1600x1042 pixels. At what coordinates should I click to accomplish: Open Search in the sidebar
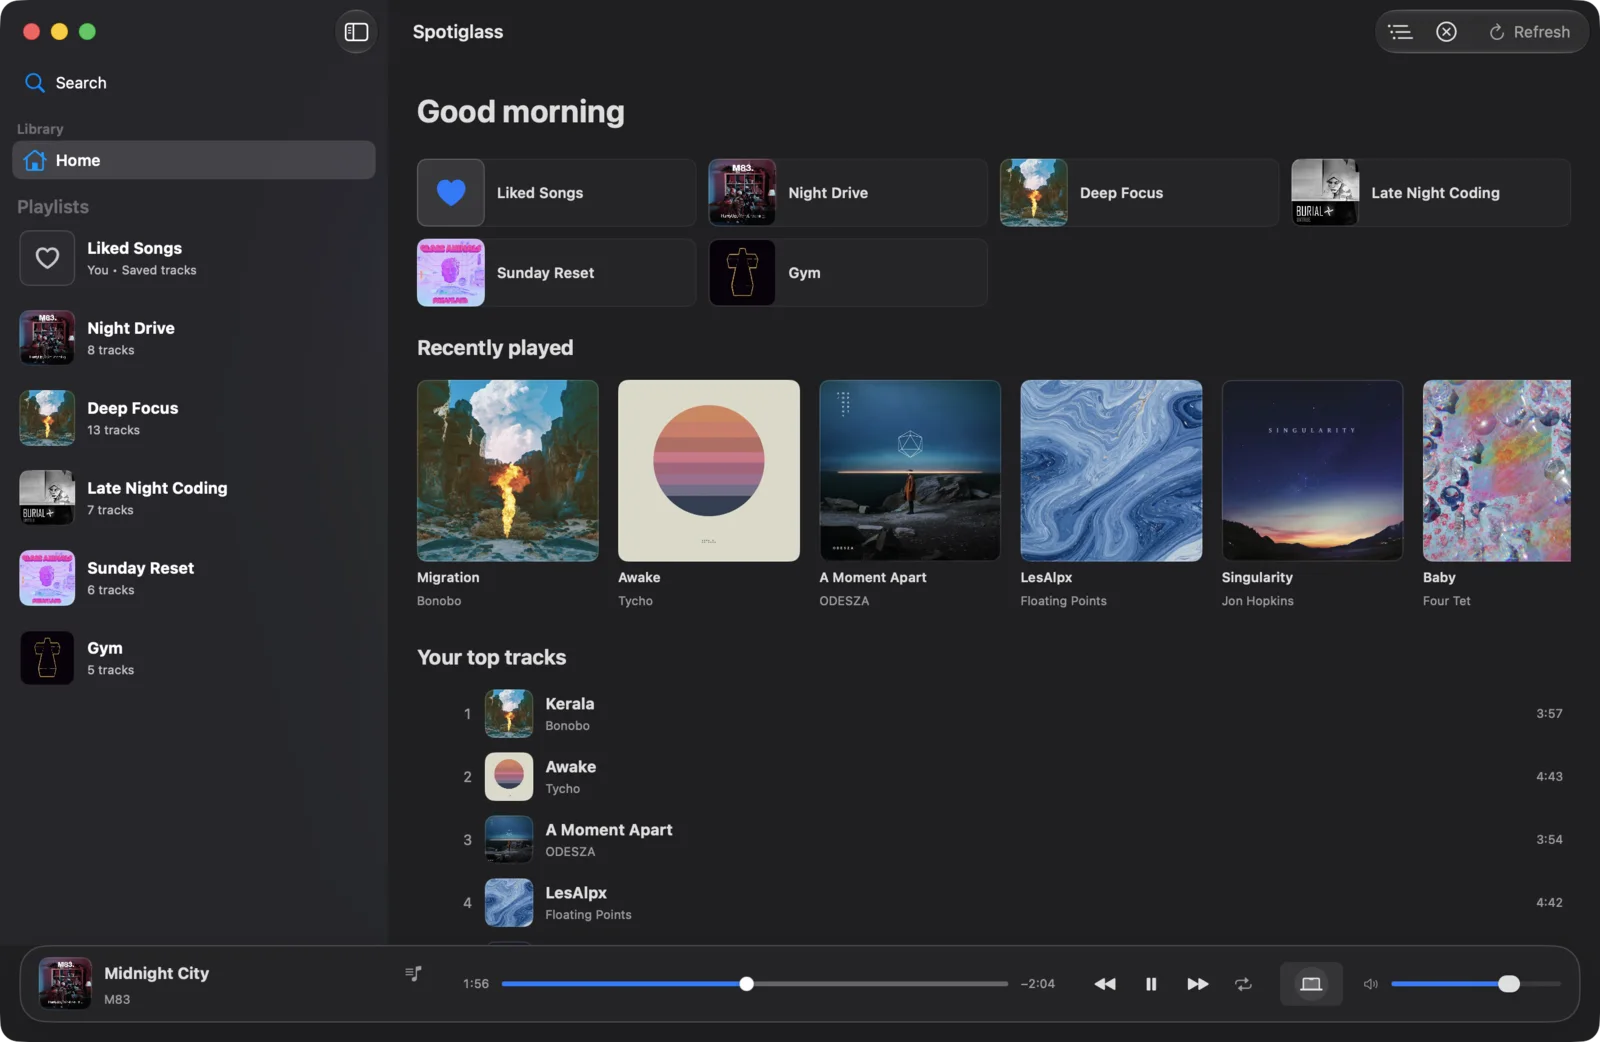(66, 83)
